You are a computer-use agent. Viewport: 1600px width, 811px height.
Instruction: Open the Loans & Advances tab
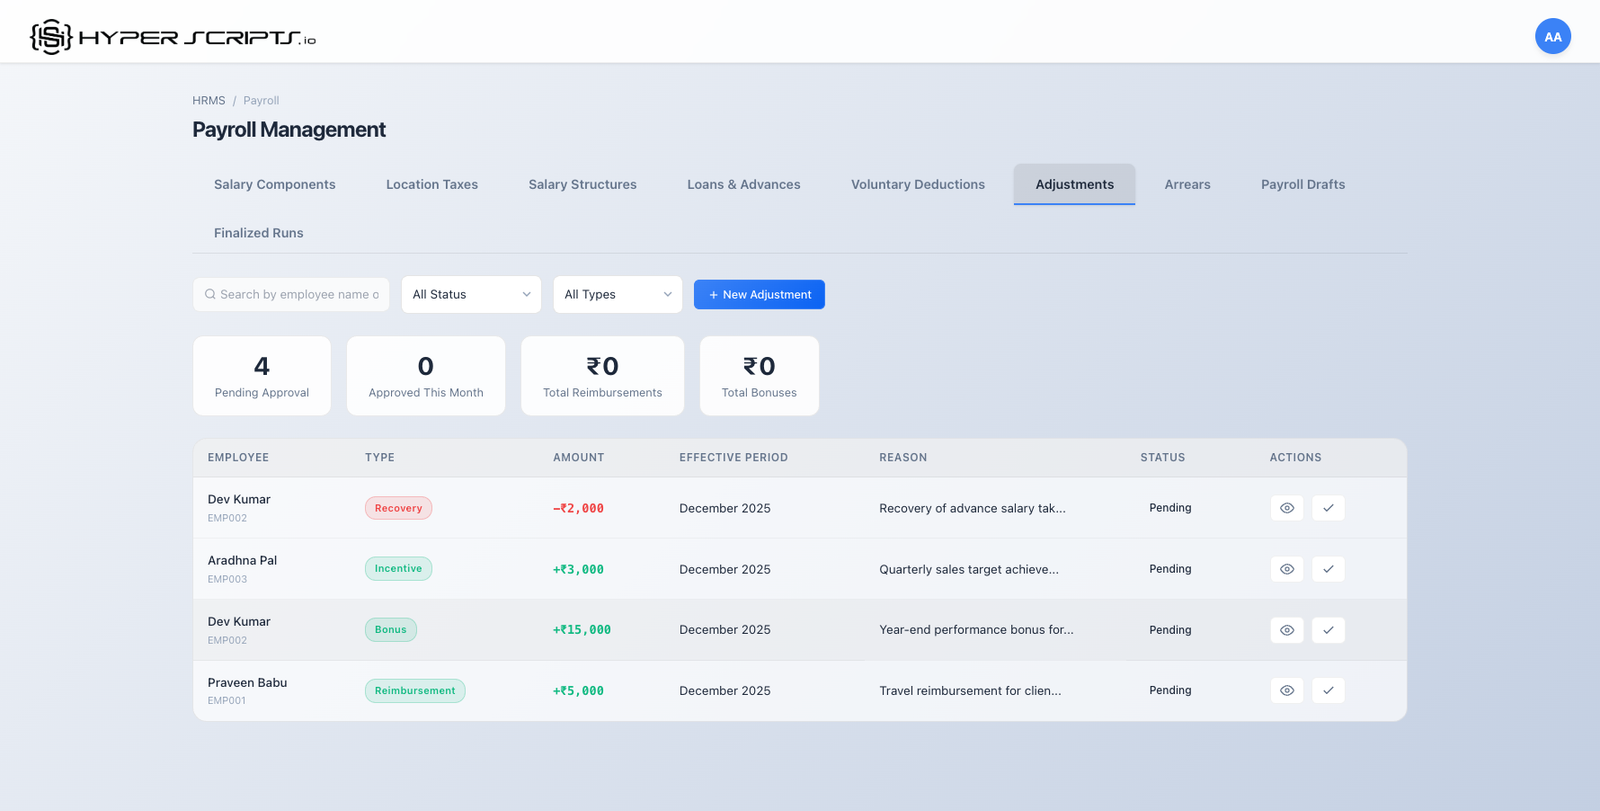point(743,185)
